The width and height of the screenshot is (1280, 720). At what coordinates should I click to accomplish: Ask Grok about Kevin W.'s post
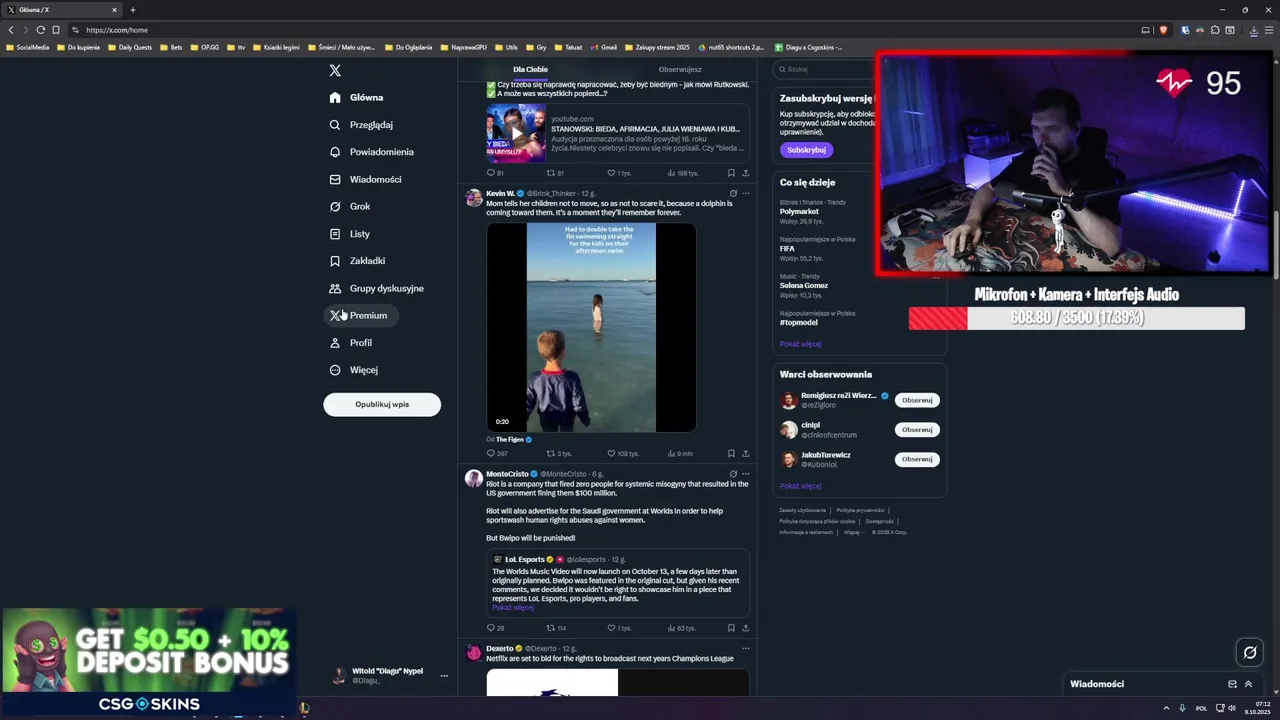pos(733,193)
